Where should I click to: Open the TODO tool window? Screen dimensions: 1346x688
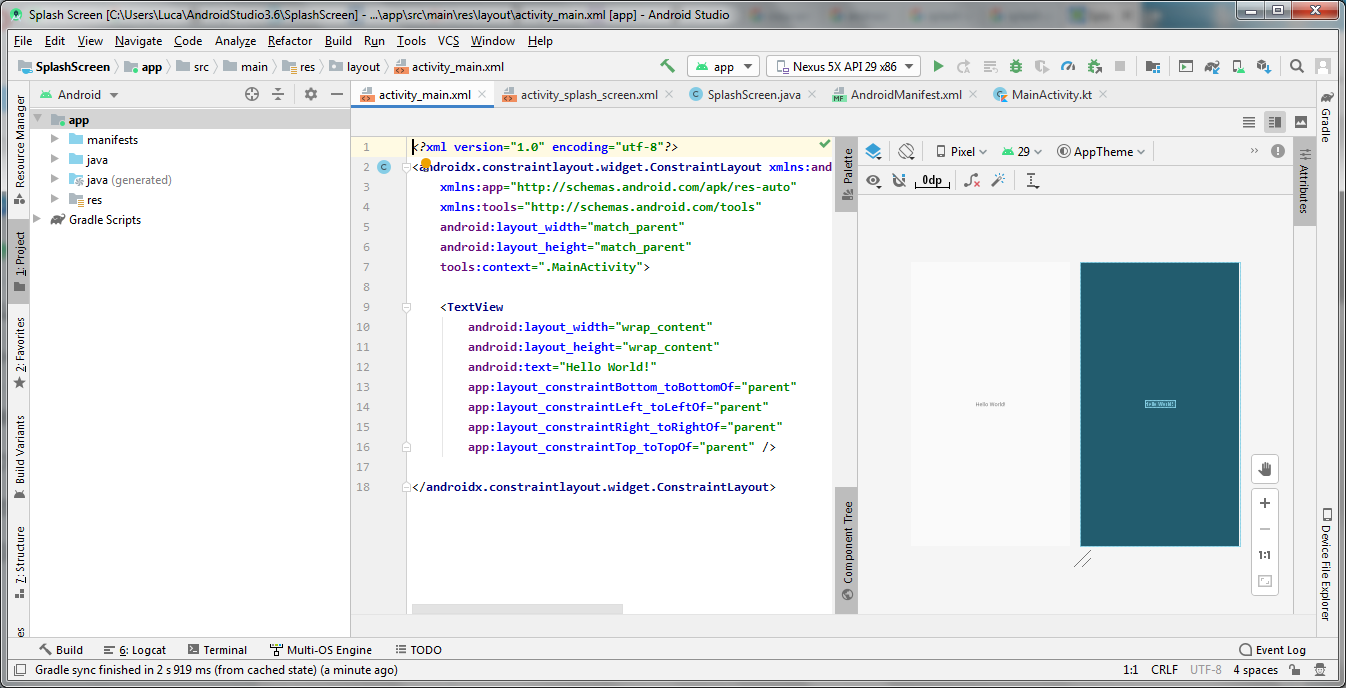click(418, 650)
